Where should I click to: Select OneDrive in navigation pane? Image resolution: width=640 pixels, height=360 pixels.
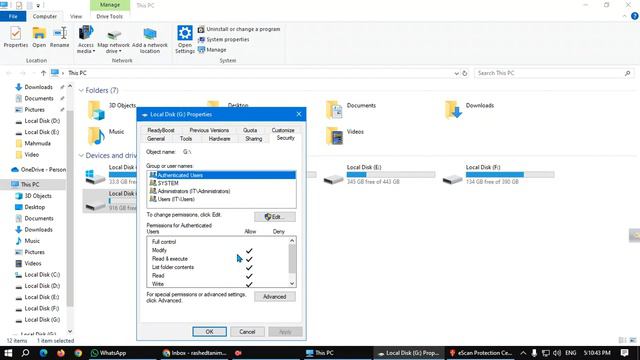tap(38, 169)
